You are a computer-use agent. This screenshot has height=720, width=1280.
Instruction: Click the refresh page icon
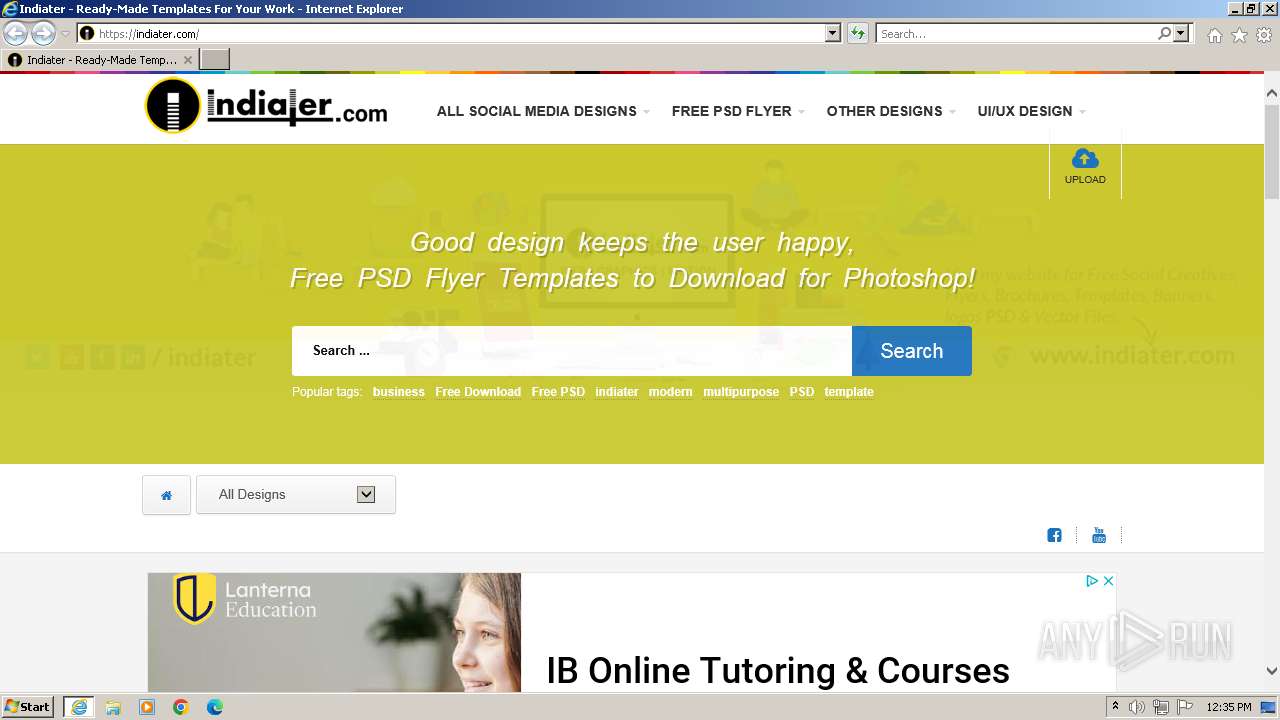[858, 33]
